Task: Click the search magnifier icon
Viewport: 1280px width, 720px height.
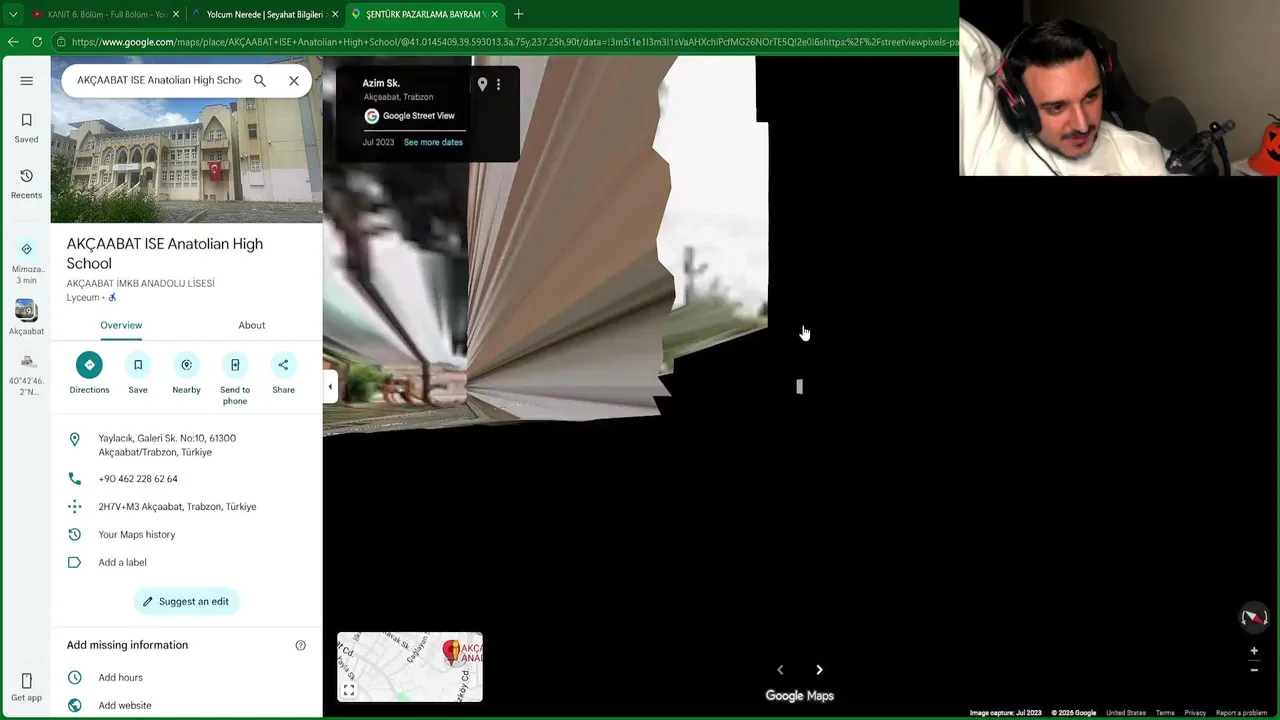Action: click(260, 80)
